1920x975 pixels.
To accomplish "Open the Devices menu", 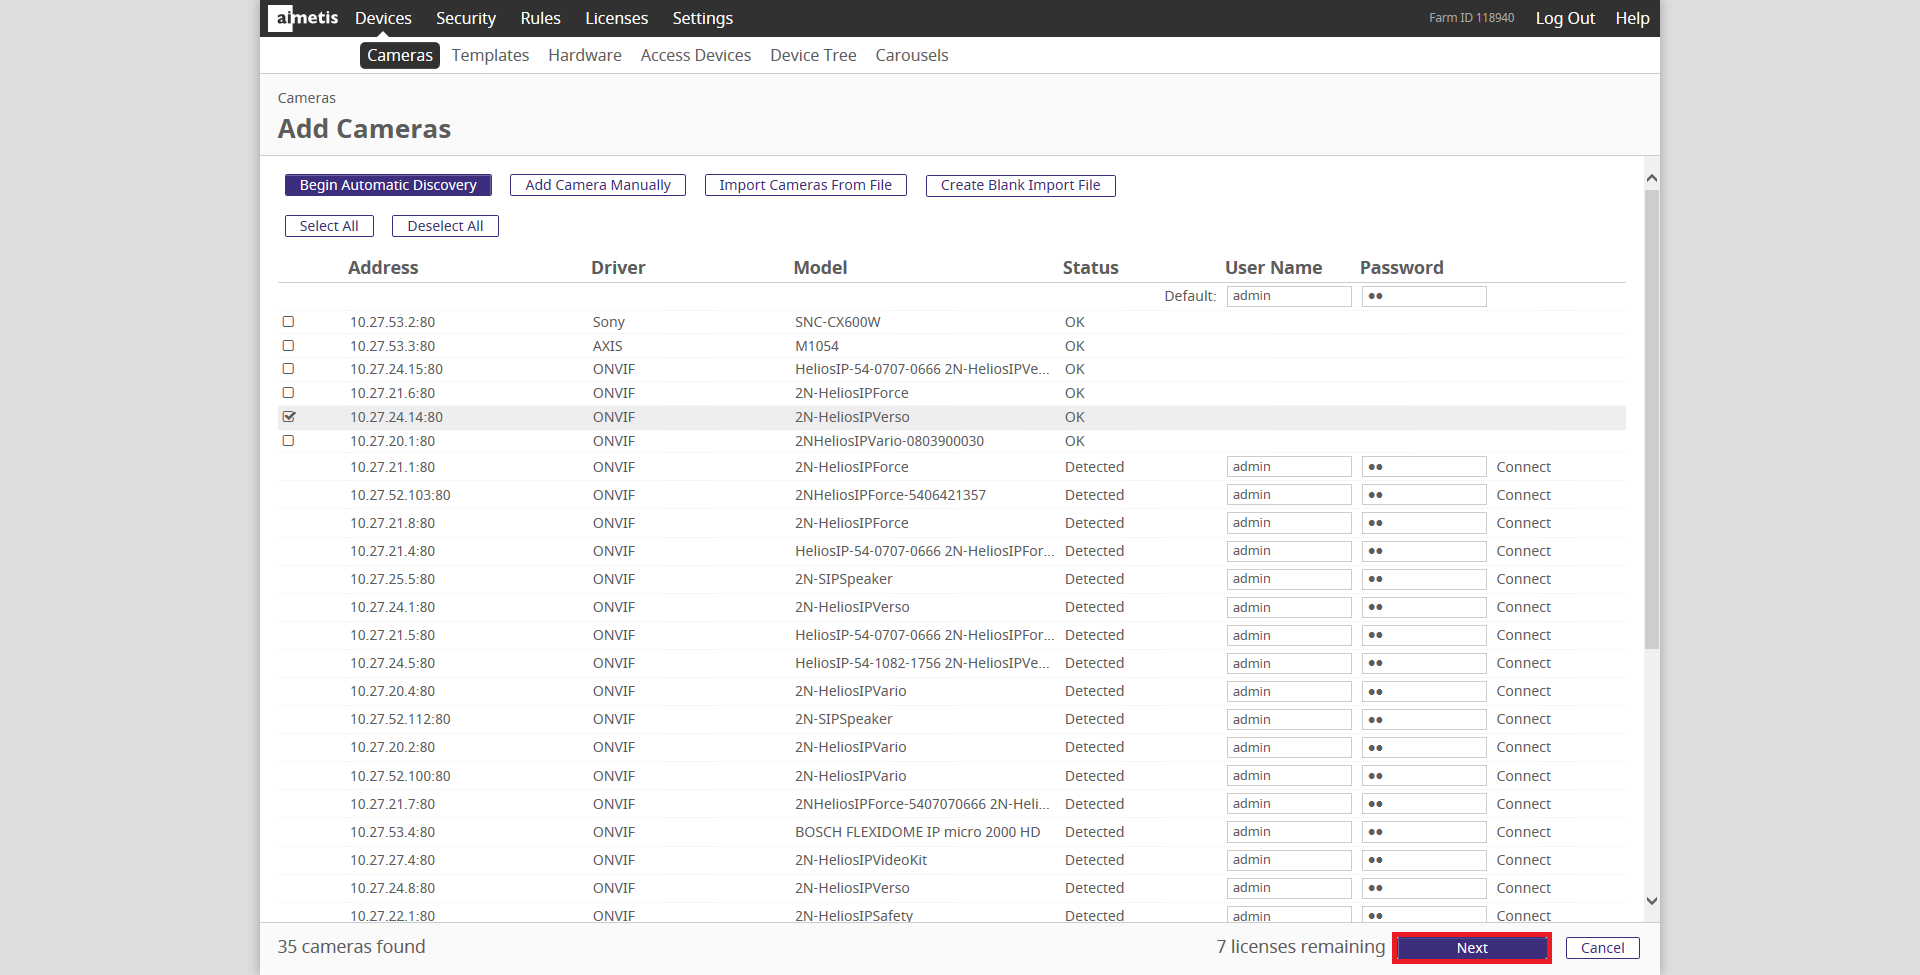I will coord(383,18).
